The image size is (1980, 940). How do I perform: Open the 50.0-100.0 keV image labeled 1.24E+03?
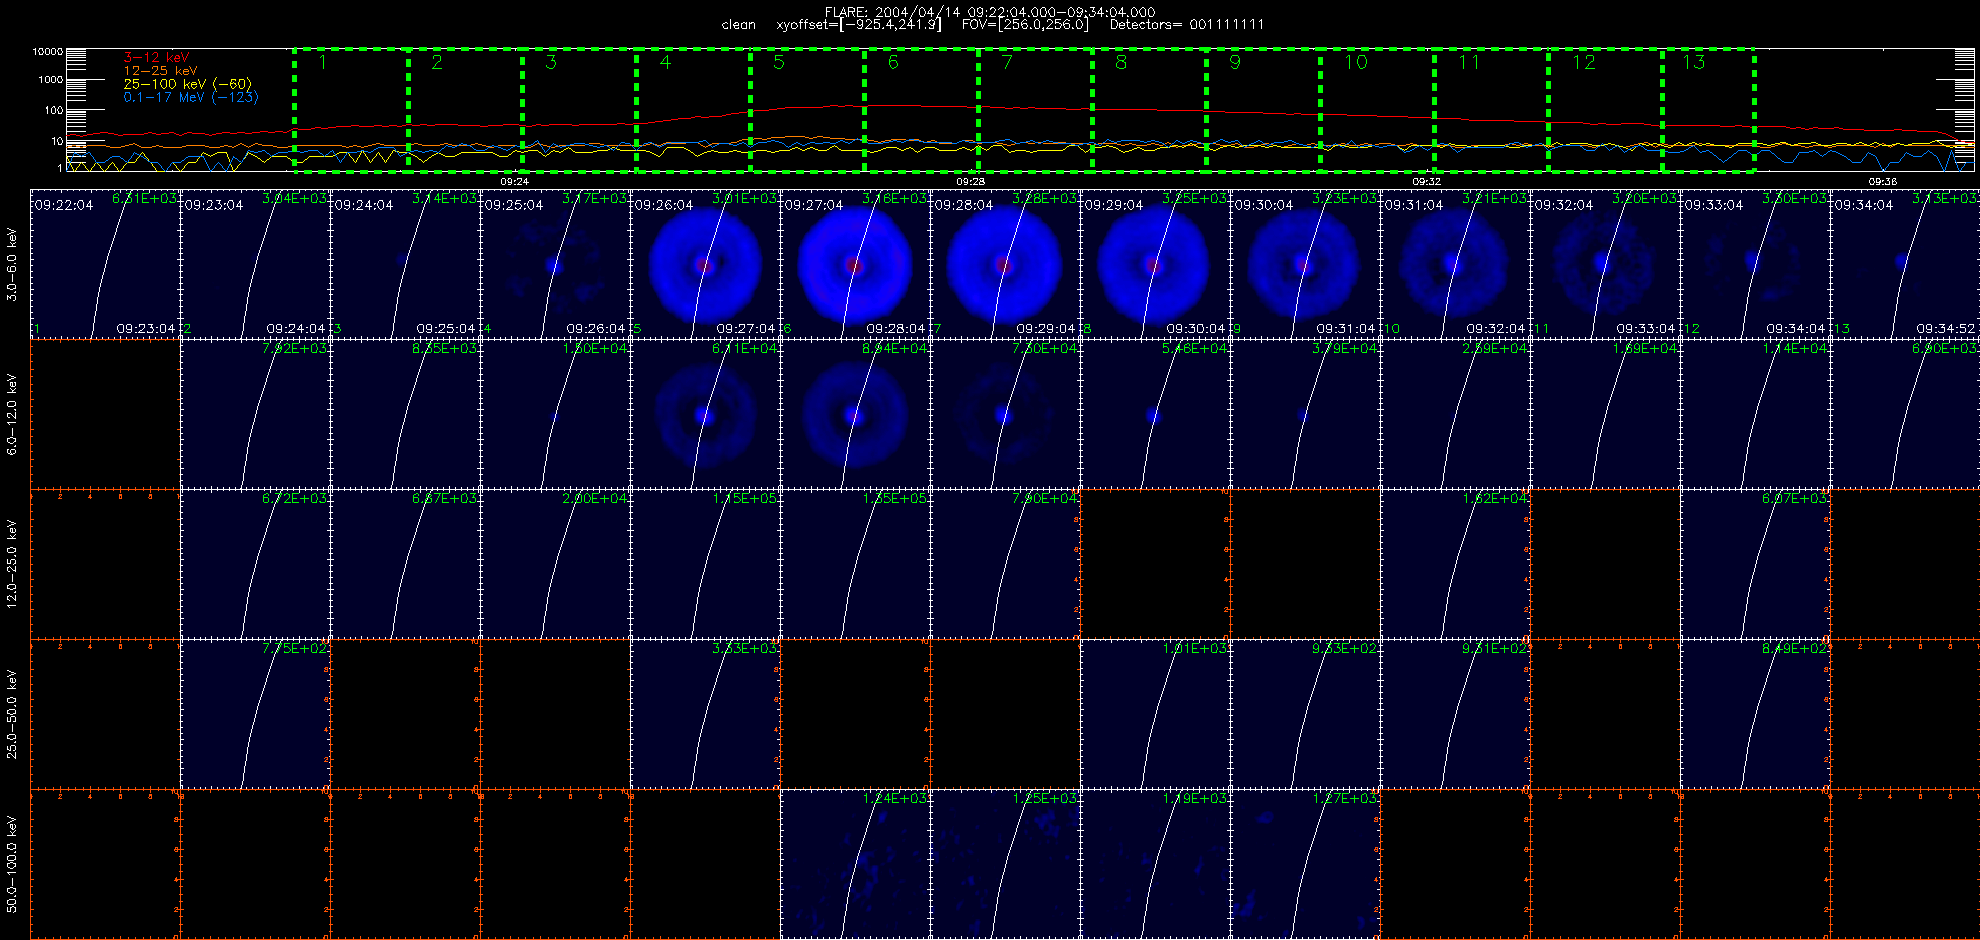coord(855,864)
